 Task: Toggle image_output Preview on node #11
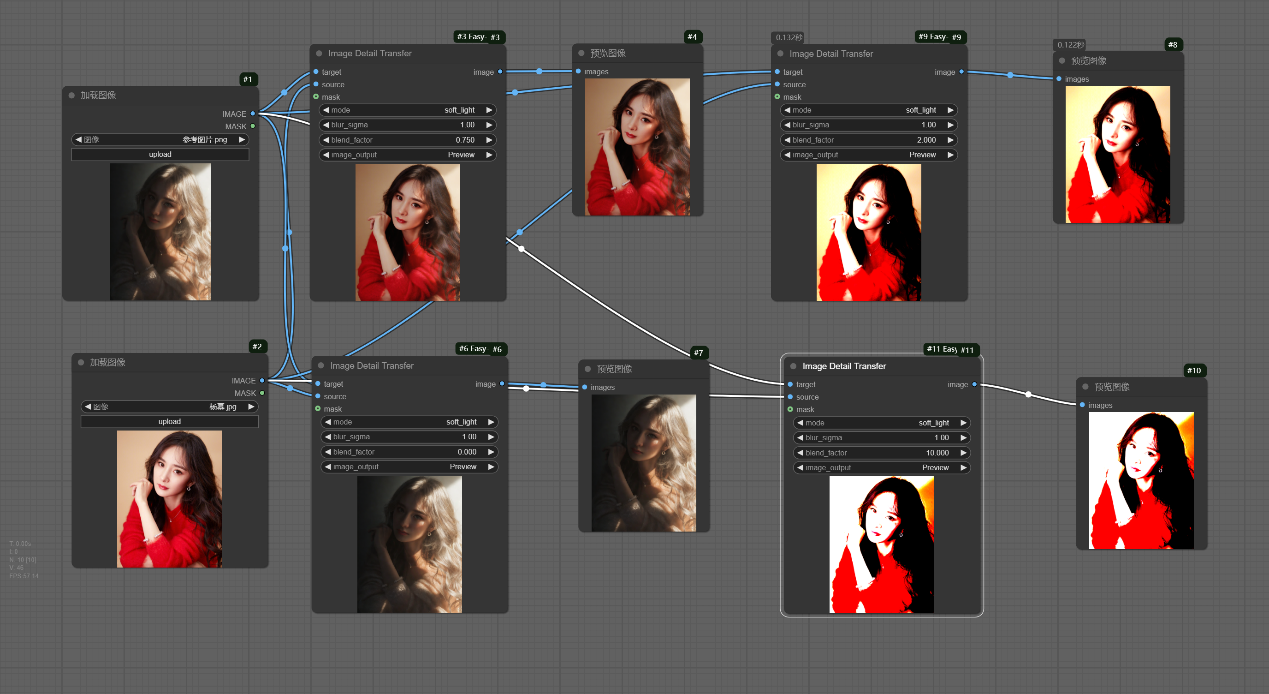(x=881, y=467)
